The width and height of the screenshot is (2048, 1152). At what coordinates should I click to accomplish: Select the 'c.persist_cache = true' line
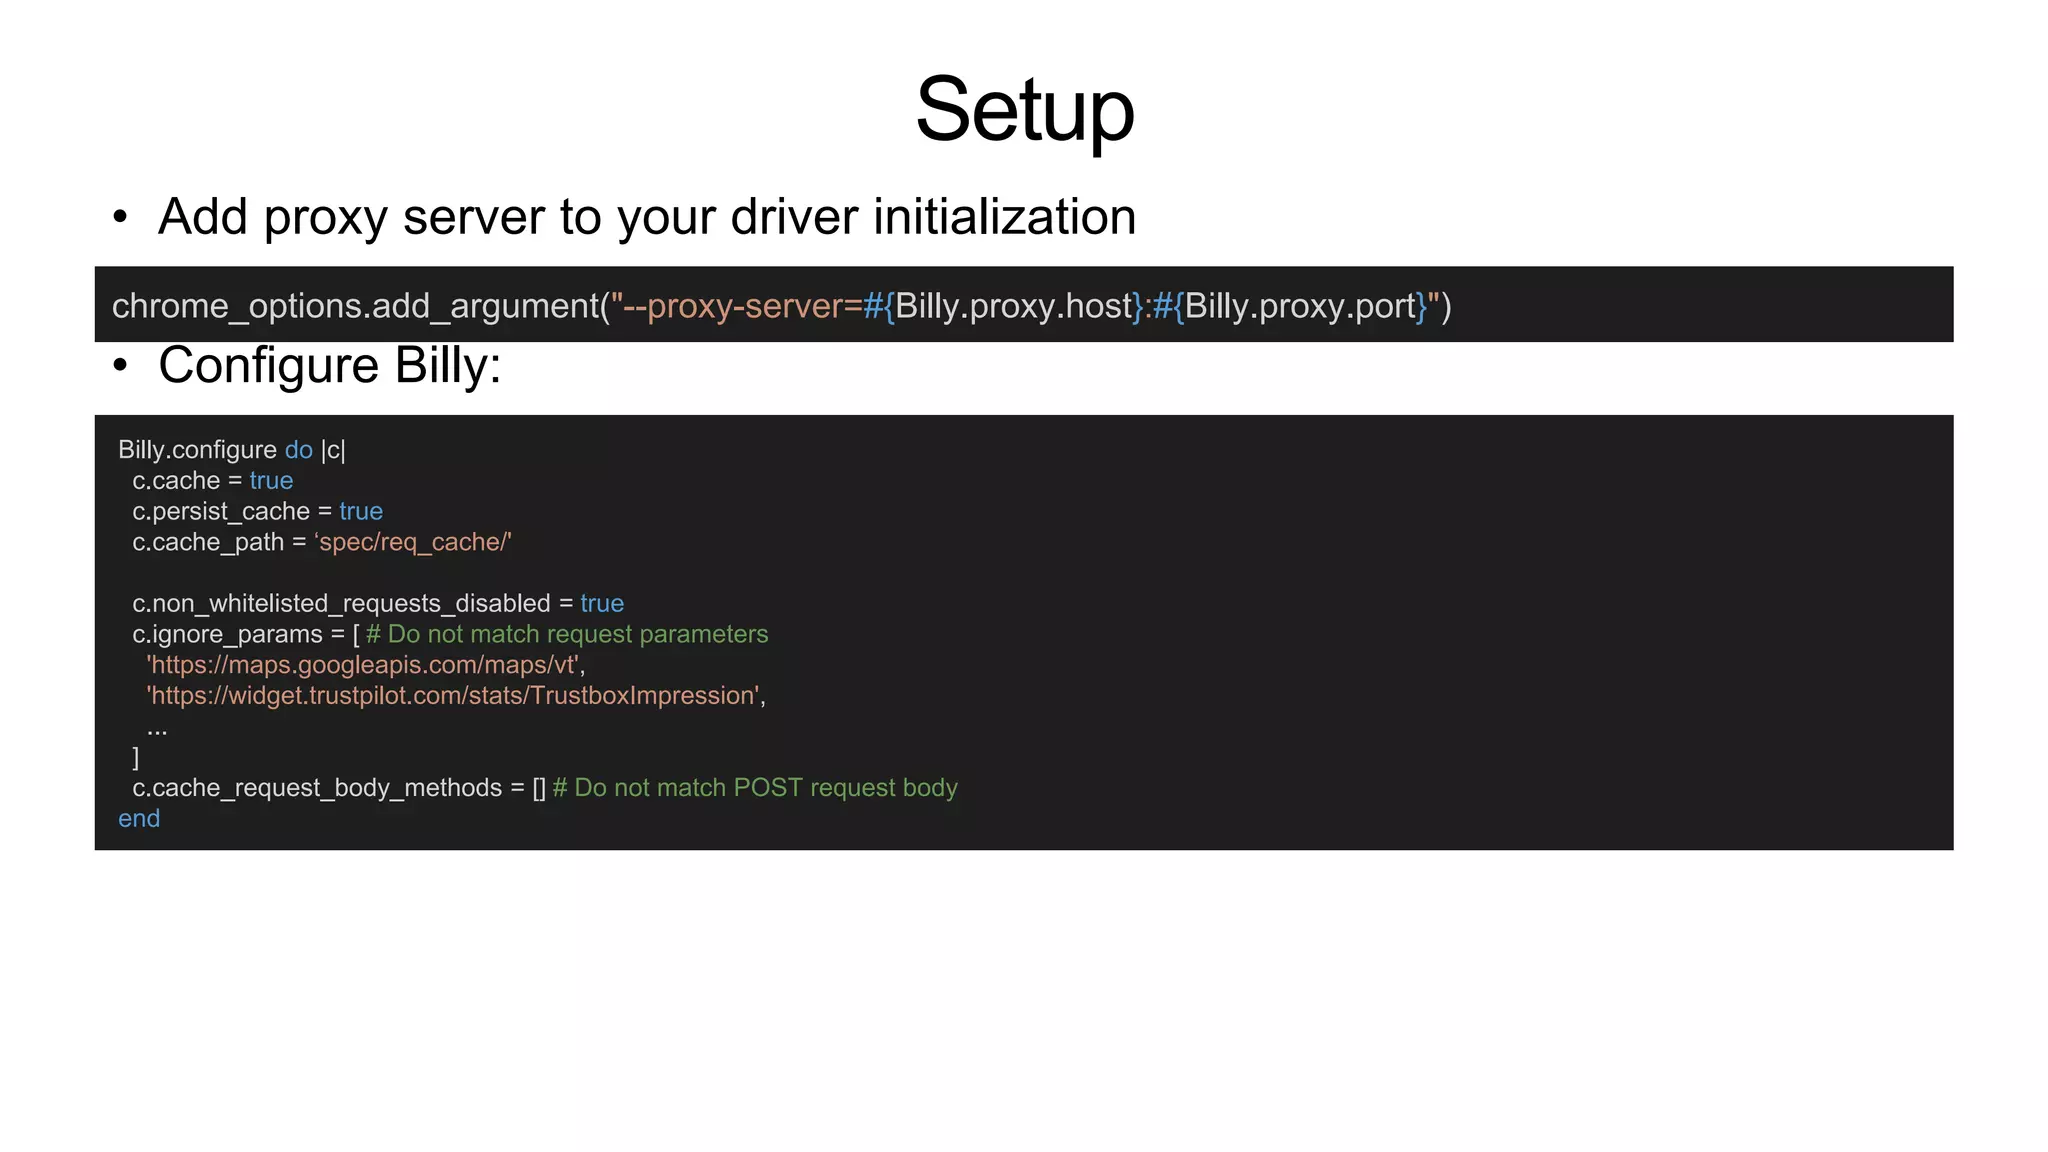point(258,512)
